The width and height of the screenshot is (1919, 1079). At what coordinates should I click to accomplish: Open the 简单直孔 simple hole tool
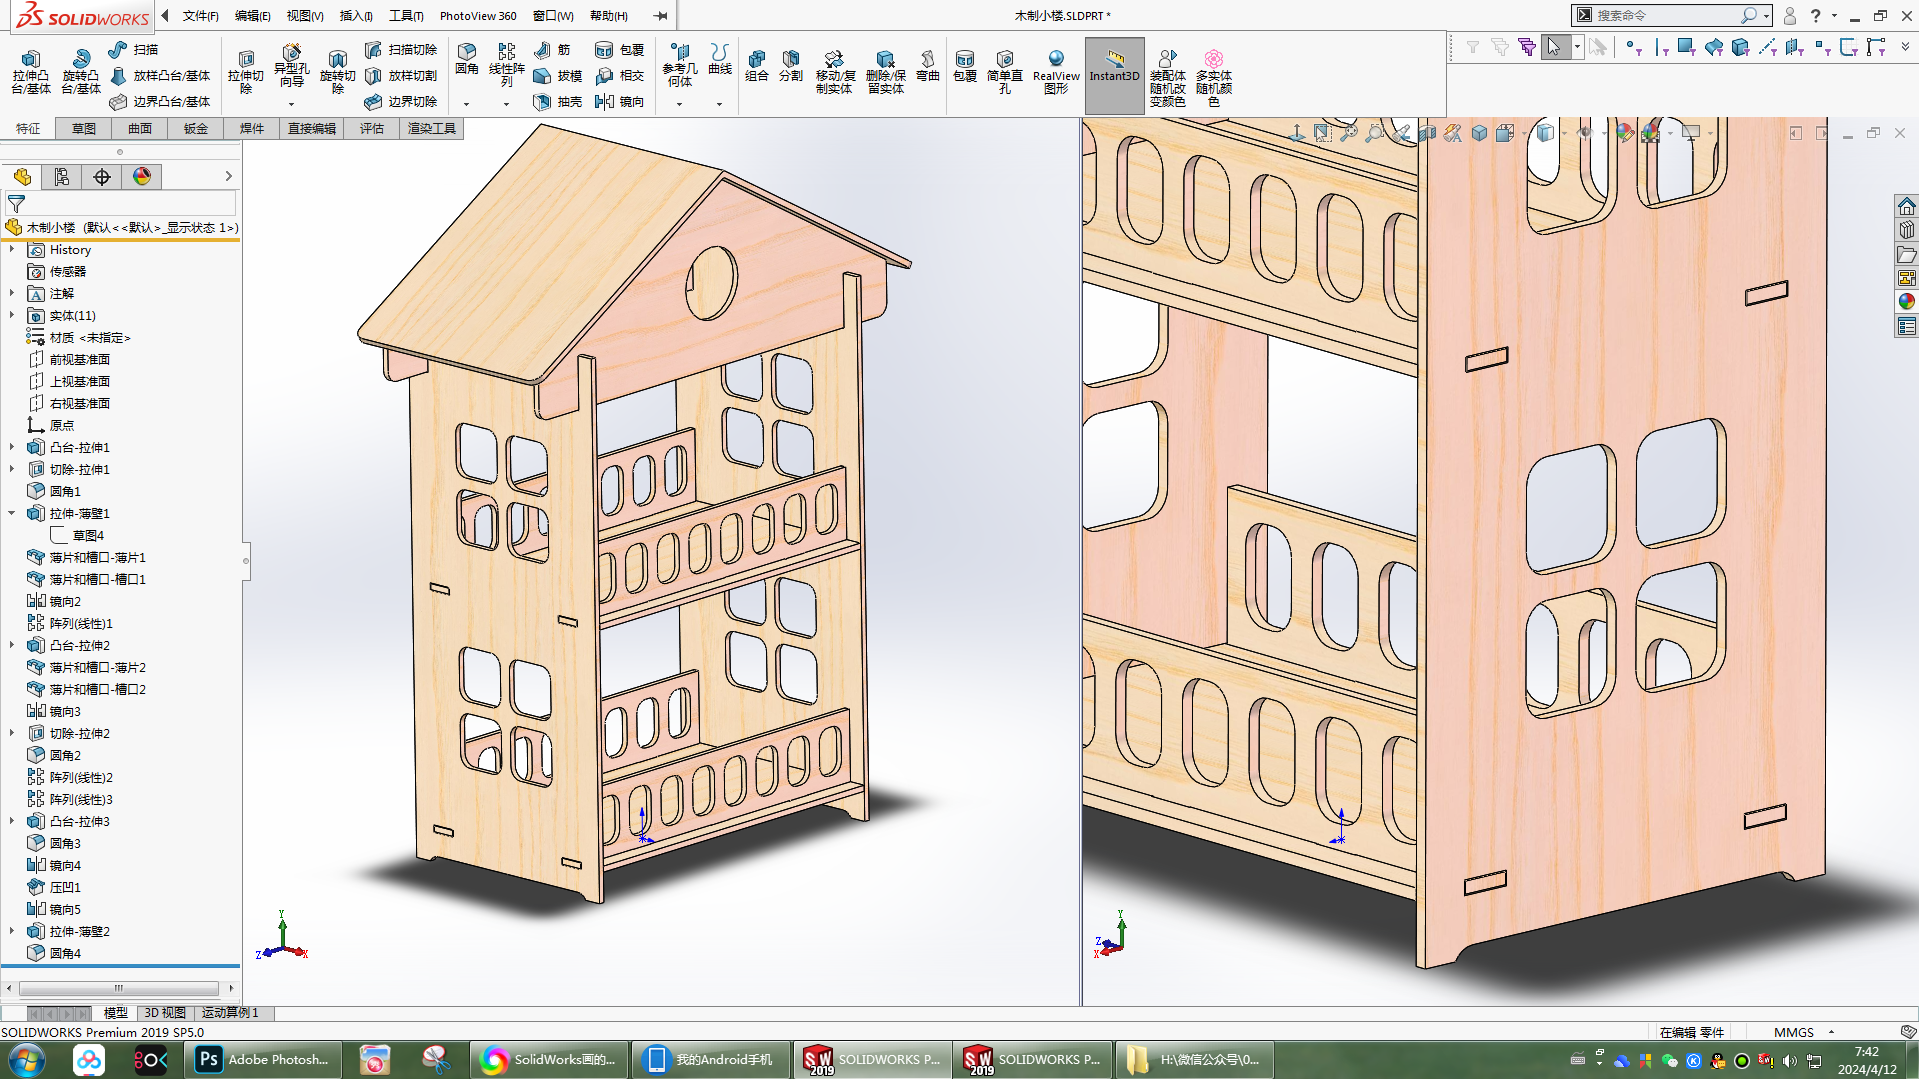(x=1005, y=72)
